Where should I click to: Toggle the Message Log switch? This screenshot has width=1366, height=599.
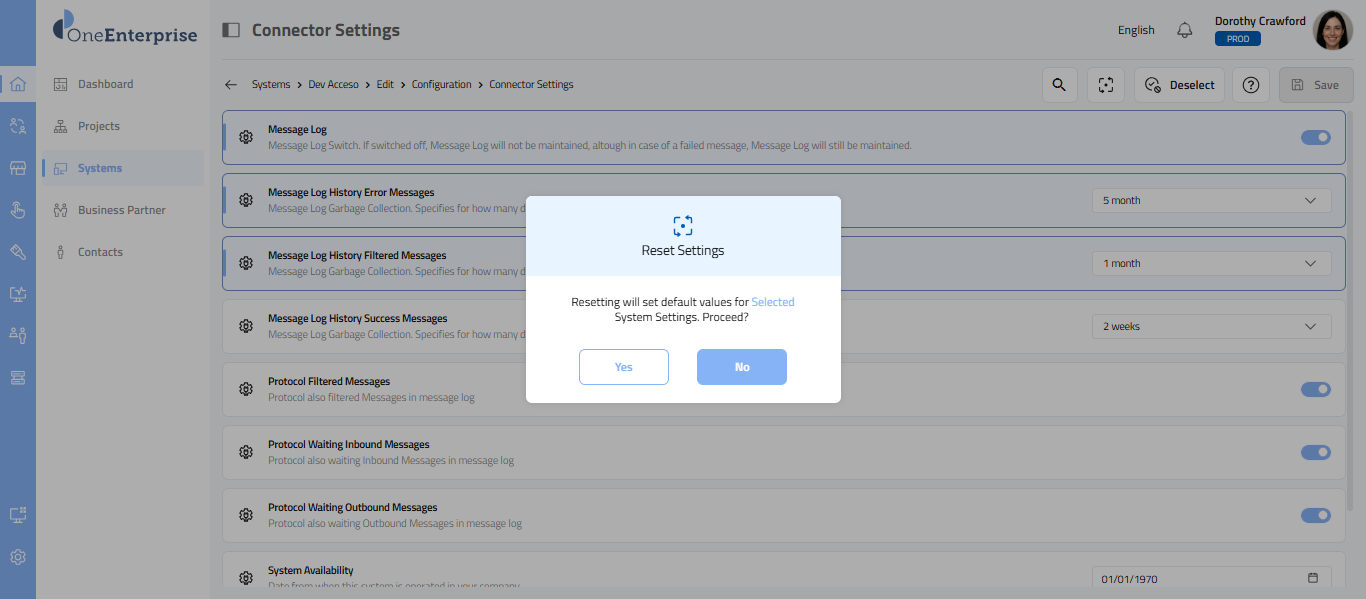1315,137
